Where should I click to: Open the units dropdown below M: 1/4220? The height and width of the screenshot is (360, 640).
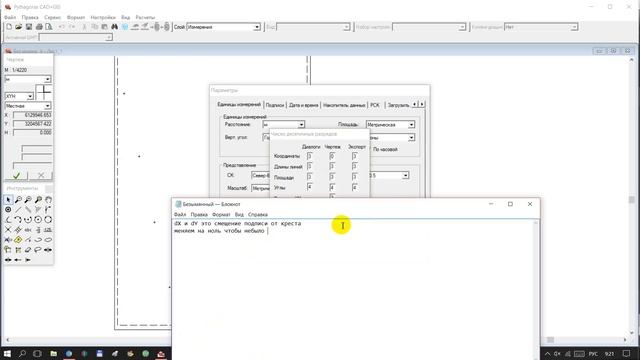point(47,79)
